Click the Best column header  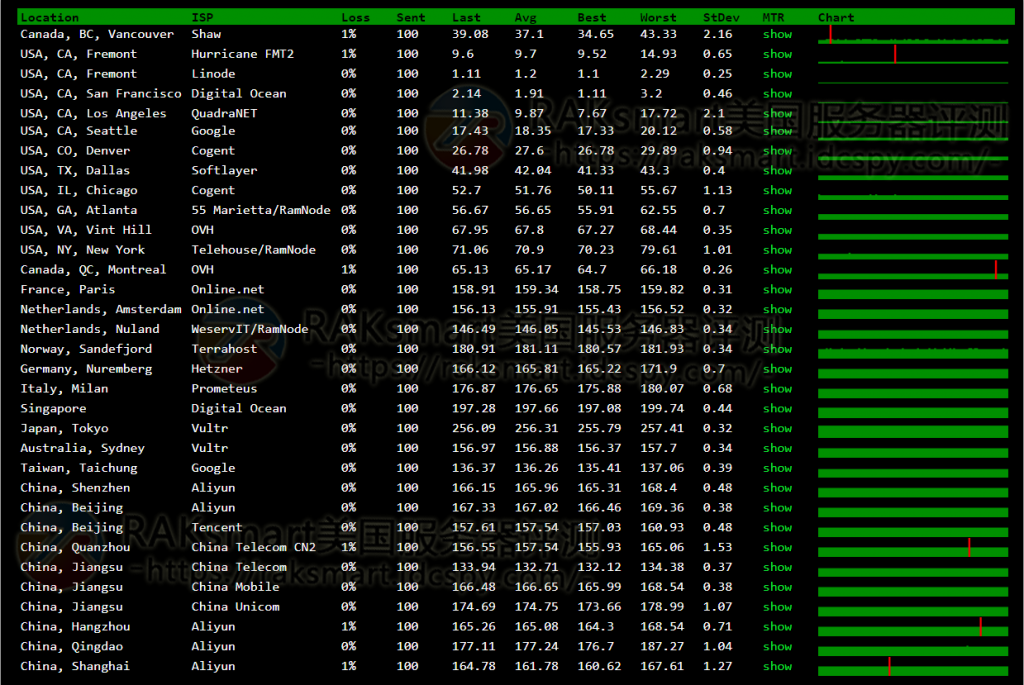coord(592,18)
